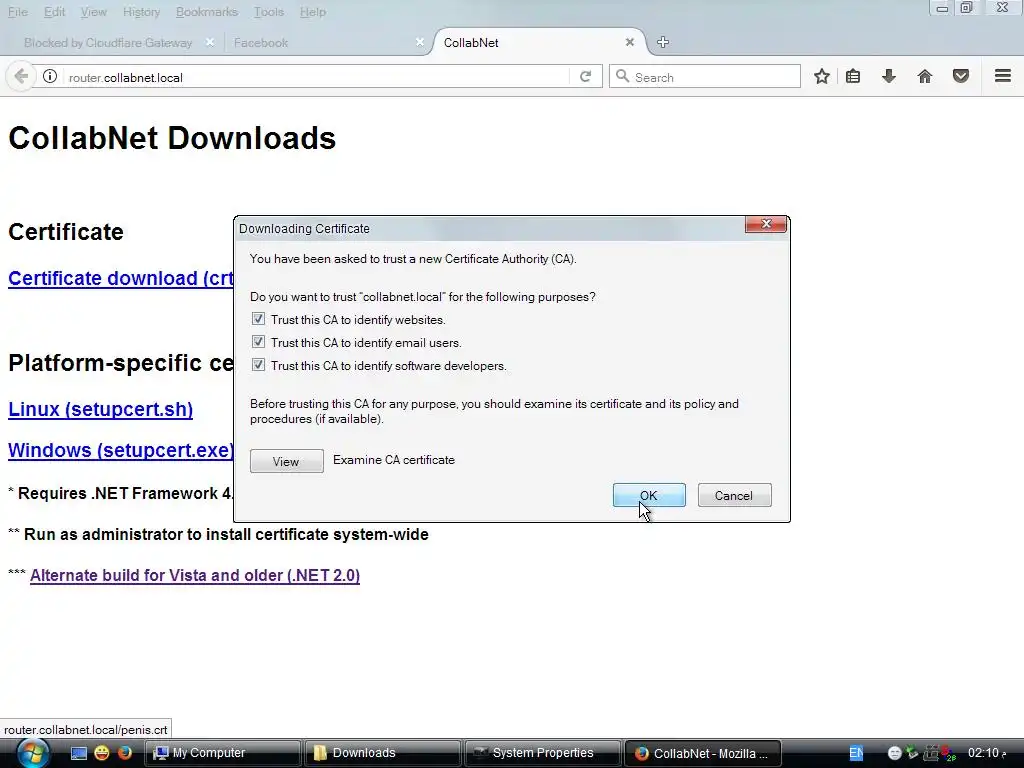This screenshot has width=1024, height=768.
Task: Switch to the Facebook tab
Action: (261, 42)
